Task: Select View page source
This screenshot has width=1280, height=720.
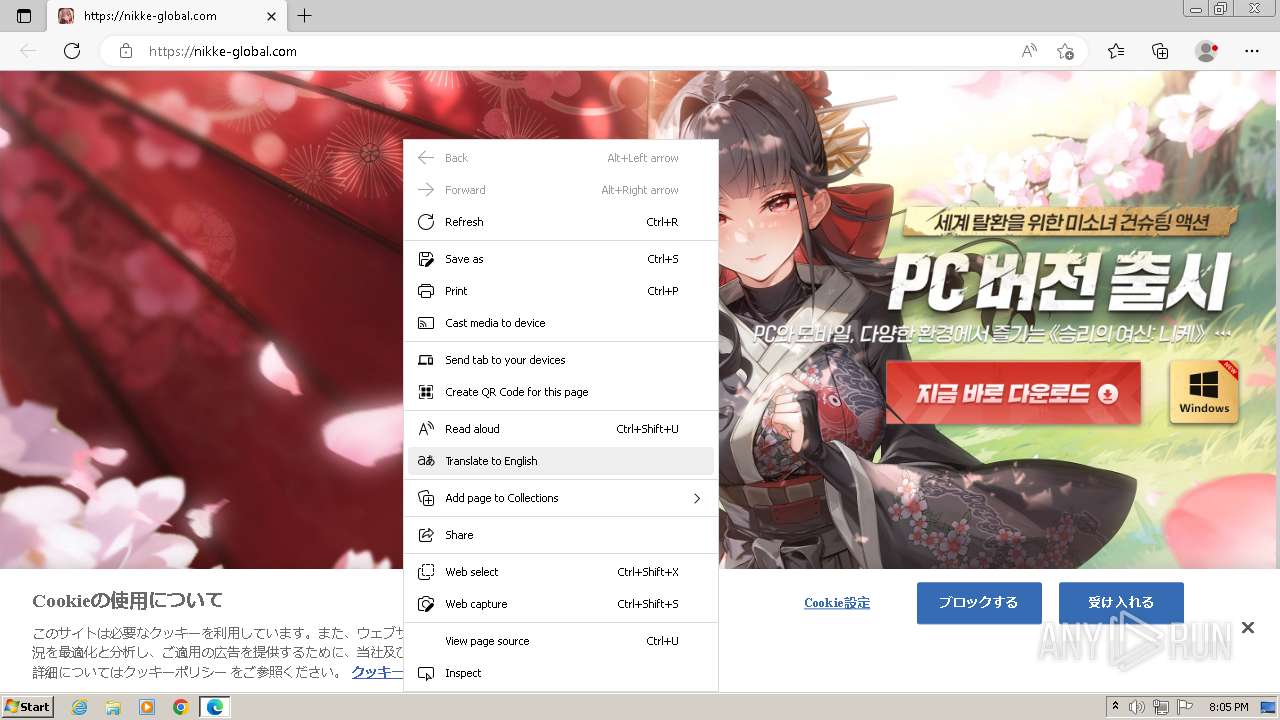Action: (561, 641)
